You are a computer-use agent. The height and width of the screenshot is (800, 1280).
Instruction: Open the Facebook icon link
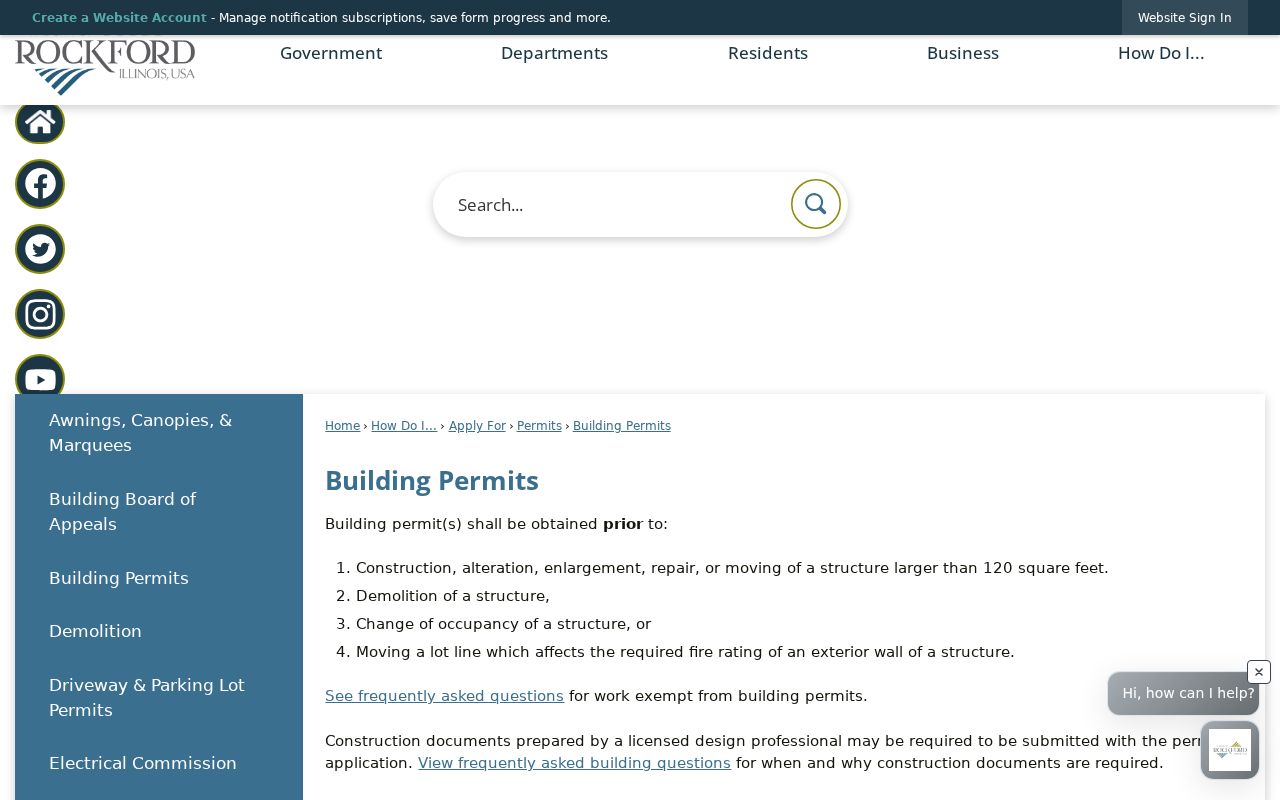(x=40, y=184)
